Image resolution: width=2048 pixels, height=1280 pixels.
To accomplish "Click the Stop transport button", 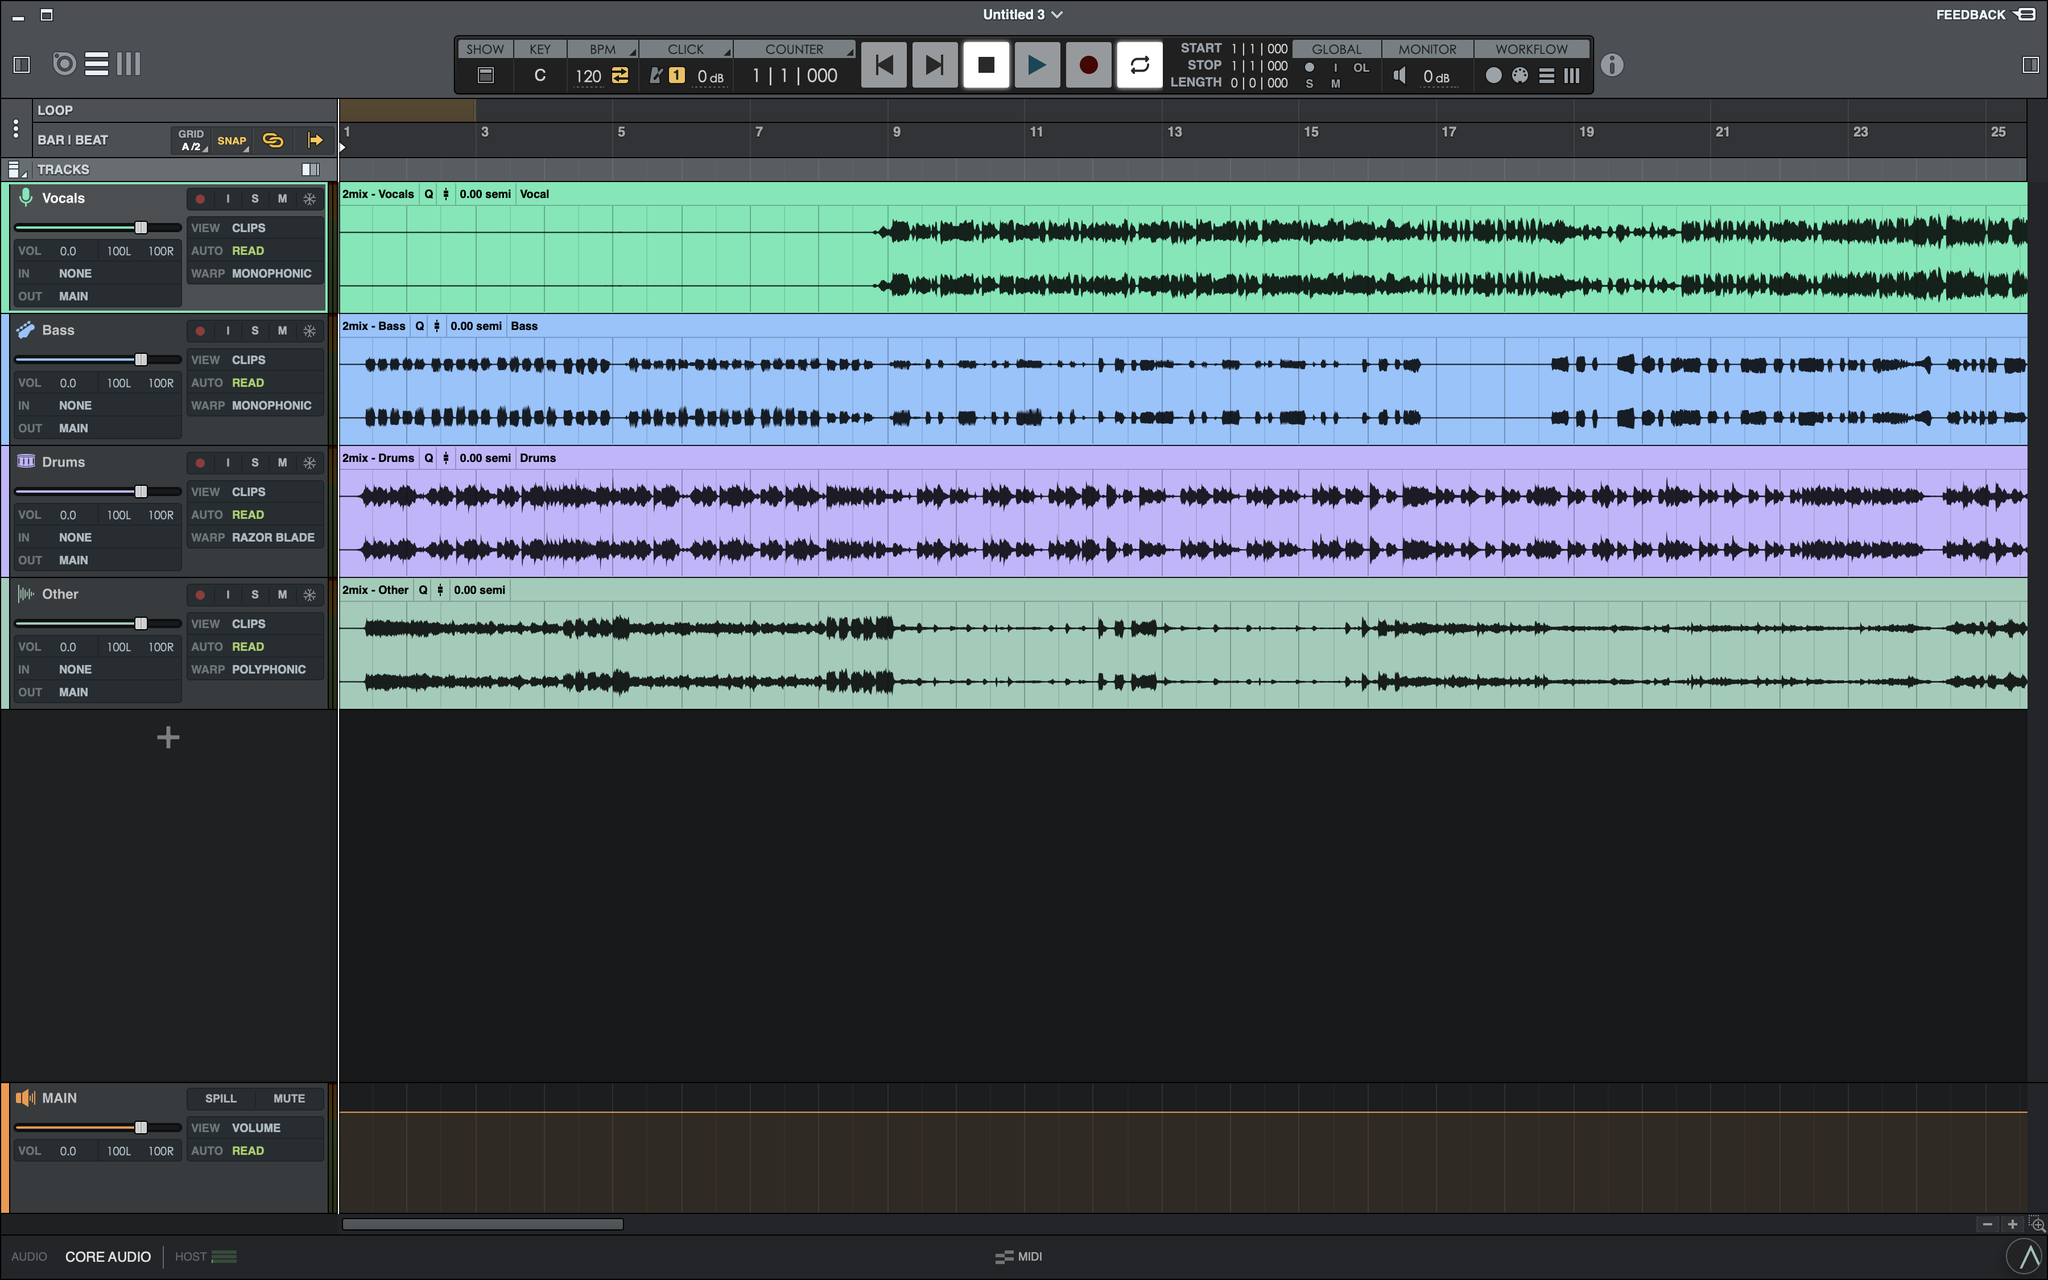I will (986, 65).
